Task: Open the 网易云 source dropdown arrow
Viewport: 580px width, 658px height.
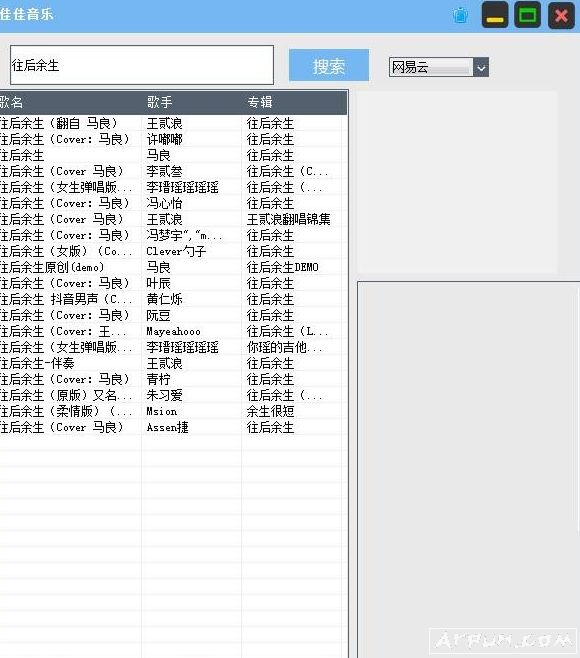Action: point(481,67)
